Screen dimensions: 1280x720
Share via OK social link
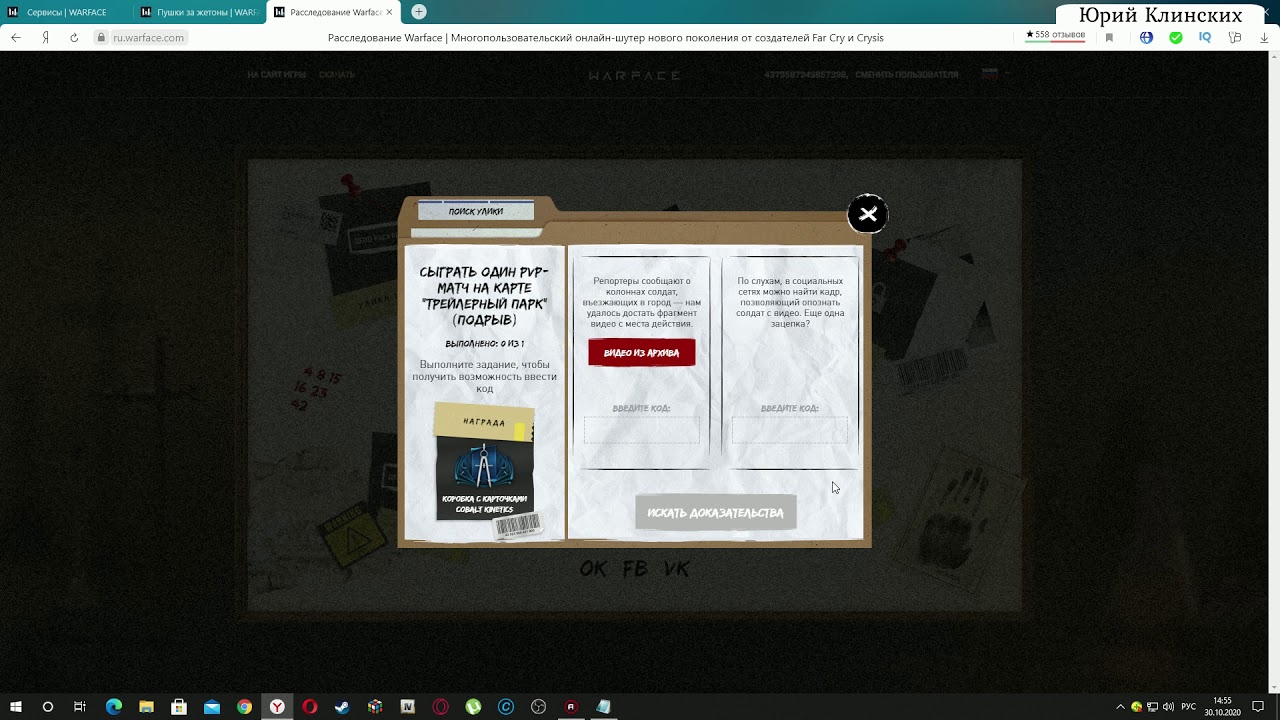pos(593,568)
